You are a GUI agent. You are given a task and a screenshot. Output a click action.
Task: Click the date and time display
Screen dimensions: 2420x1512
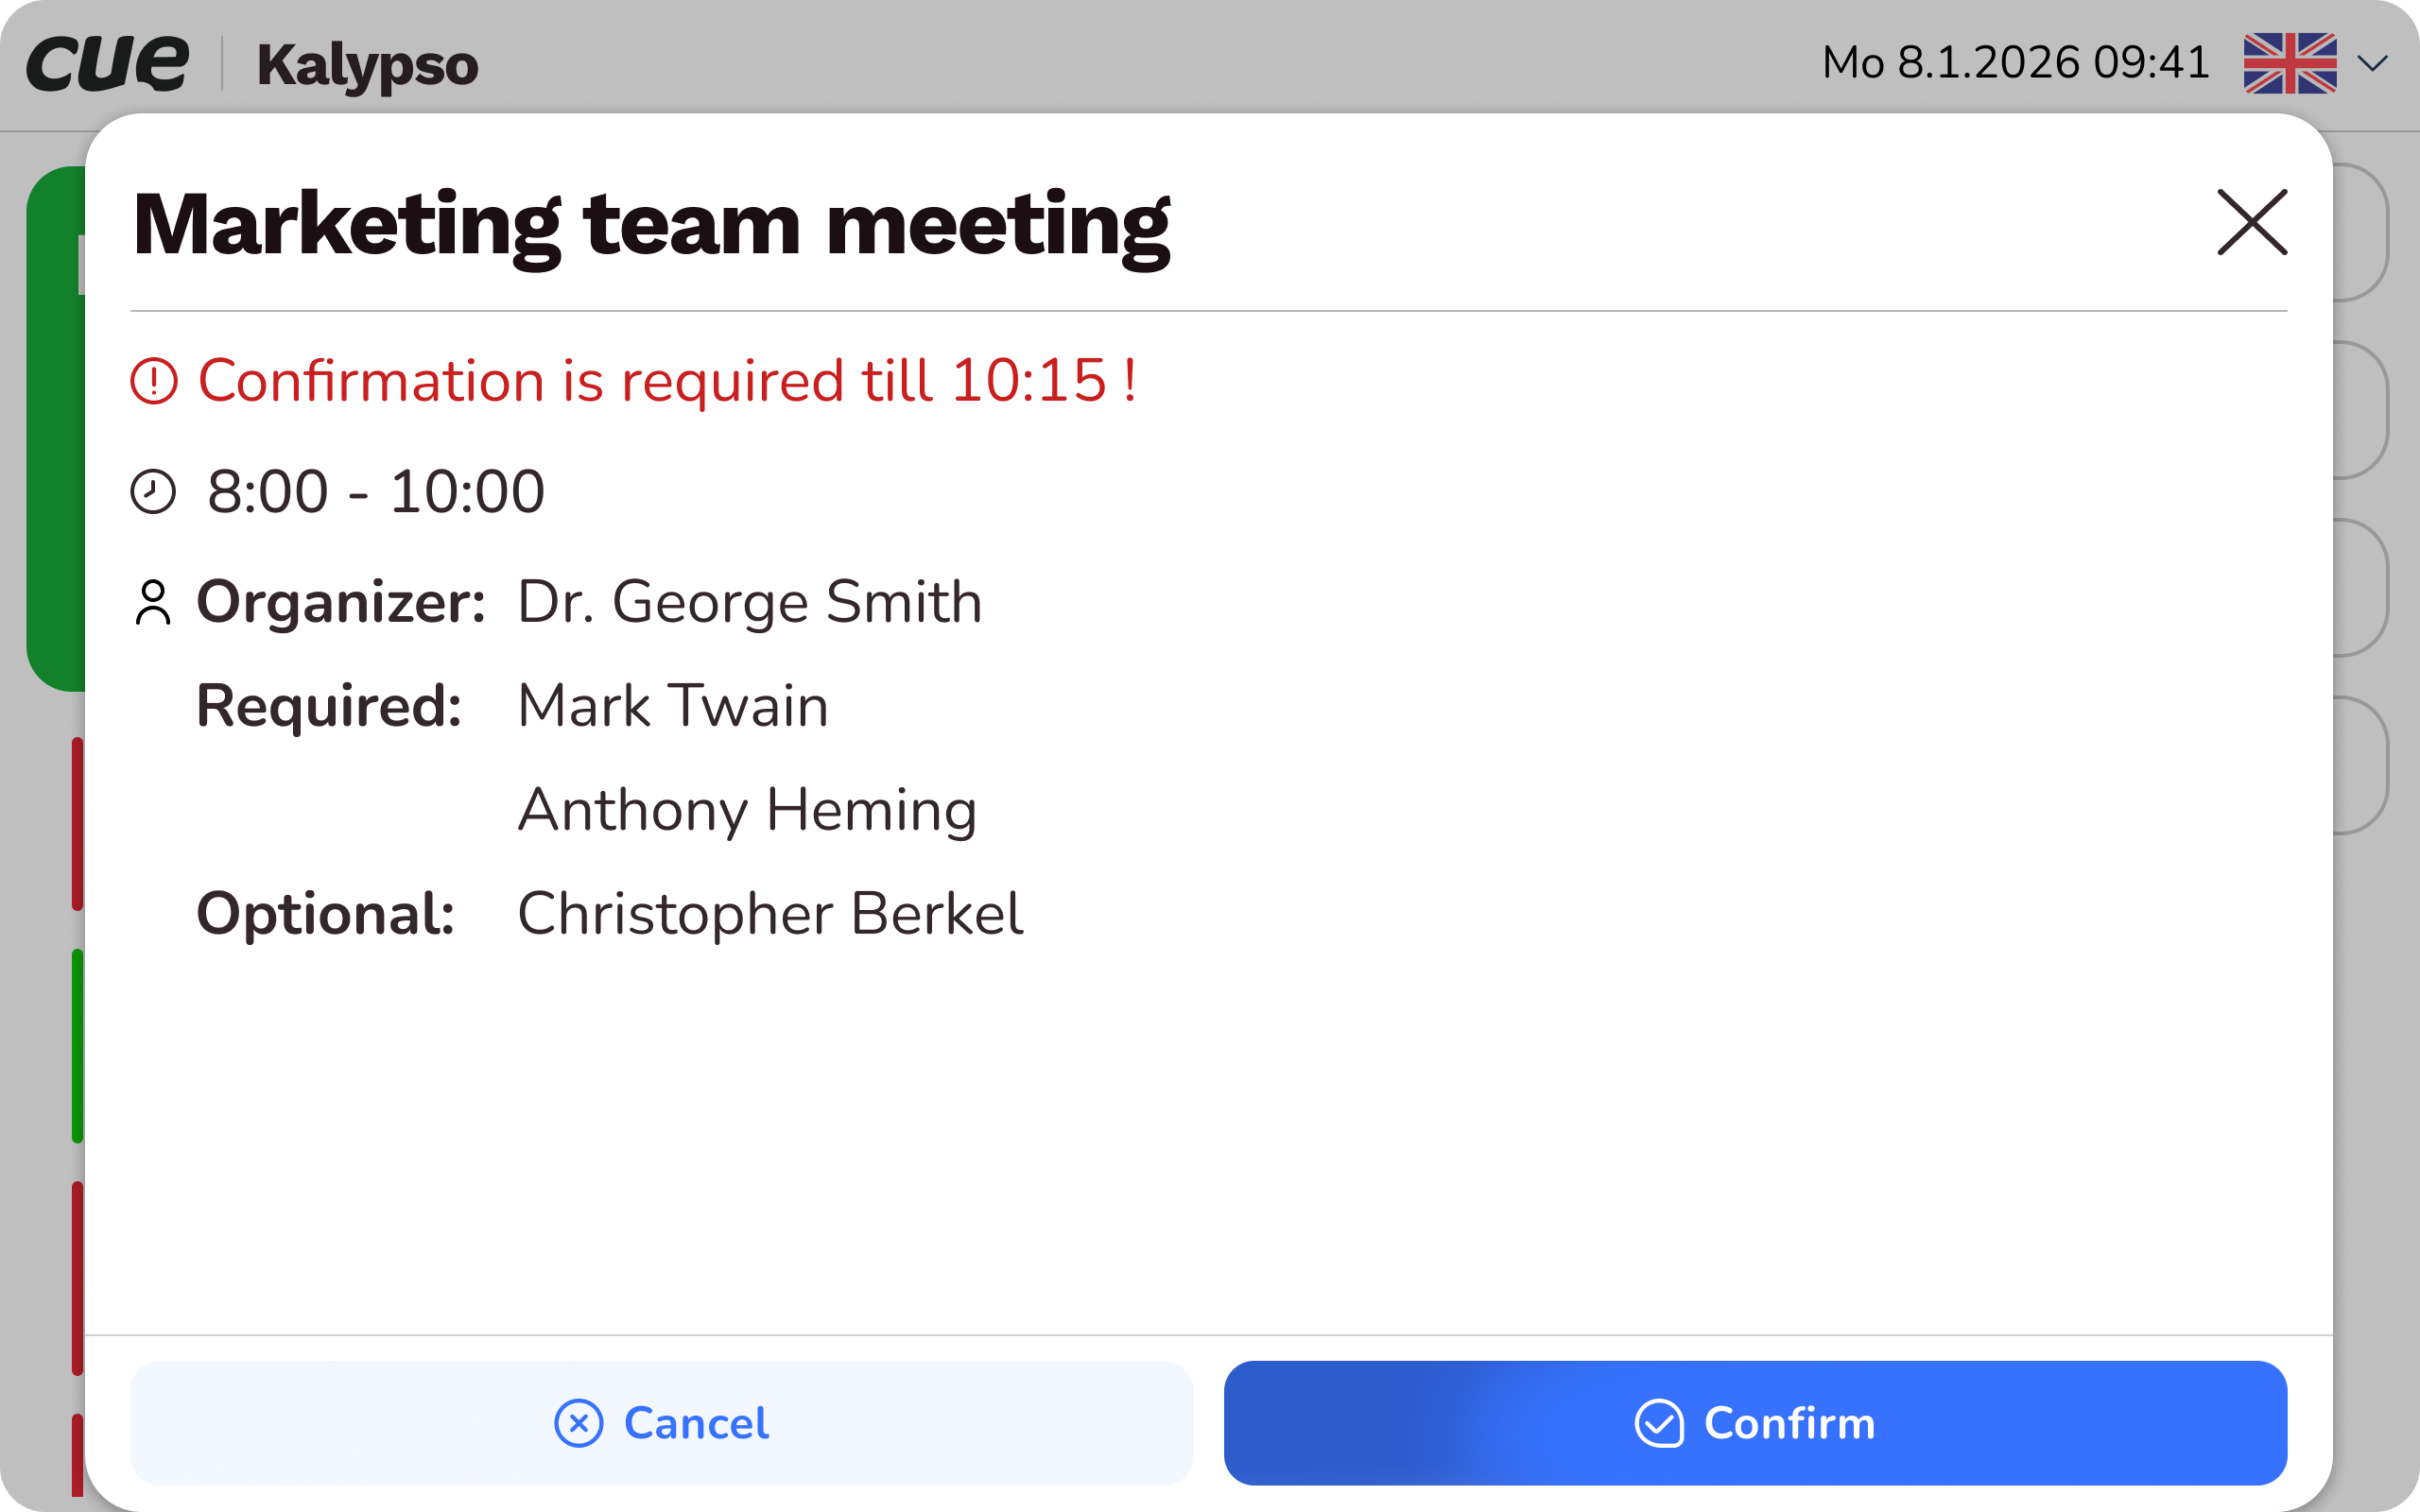click(2015, 63)
